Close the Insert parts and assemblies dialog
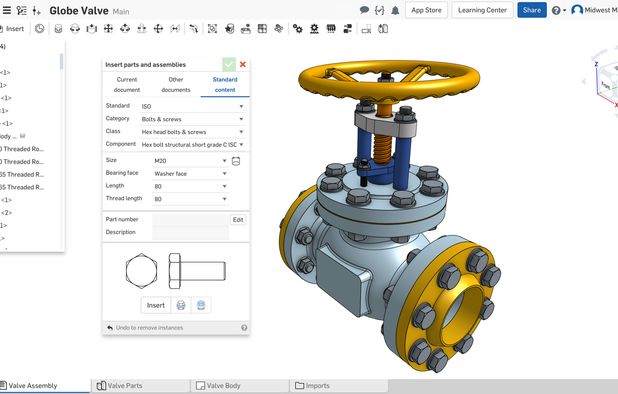Image resolution: width=618 pixels, height=394 pixels. (x=243, y=64)
